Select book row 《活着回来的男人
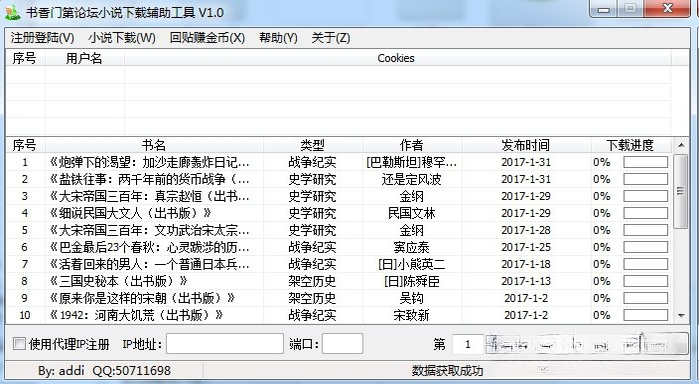This screenshot has width=699, height=384. [x=338, y=264]
